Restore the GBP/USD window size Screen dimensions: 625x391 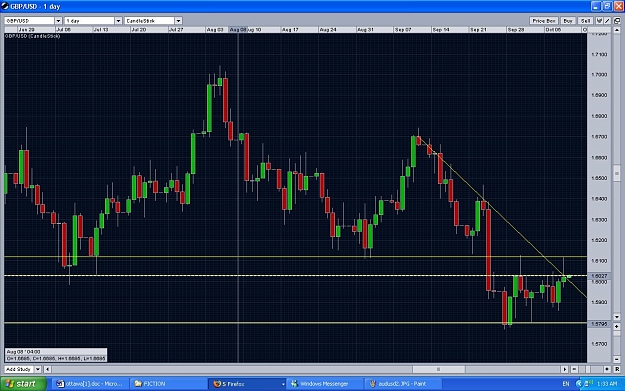(x=607, y=6)
